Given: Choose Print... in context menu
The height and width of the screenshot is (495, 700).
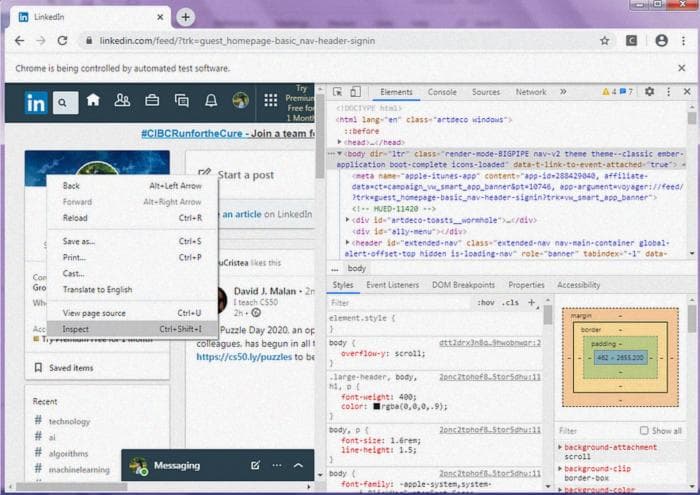Looking at the screenshot, I should 132,257.
